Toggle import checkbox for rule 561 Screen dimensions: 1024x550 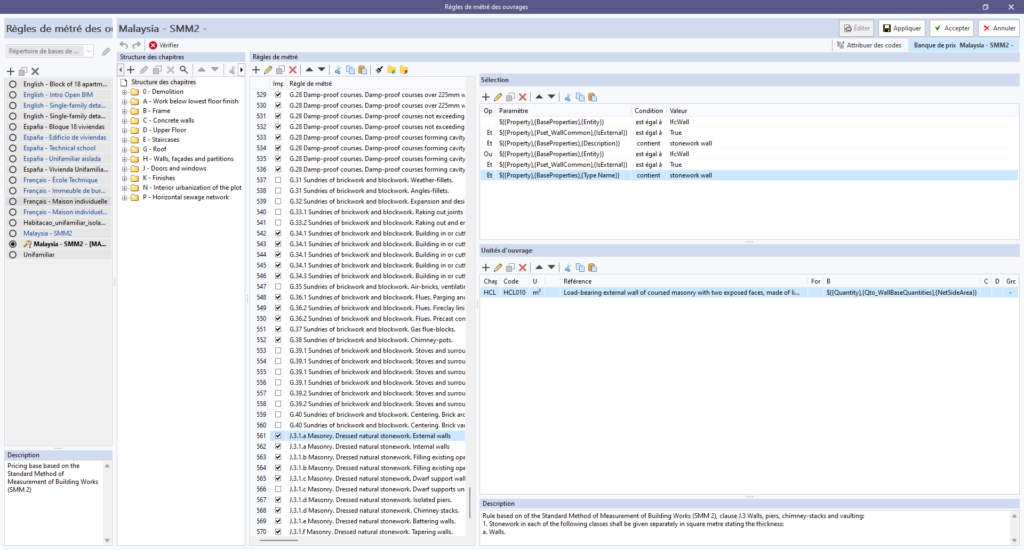(278, 436)
